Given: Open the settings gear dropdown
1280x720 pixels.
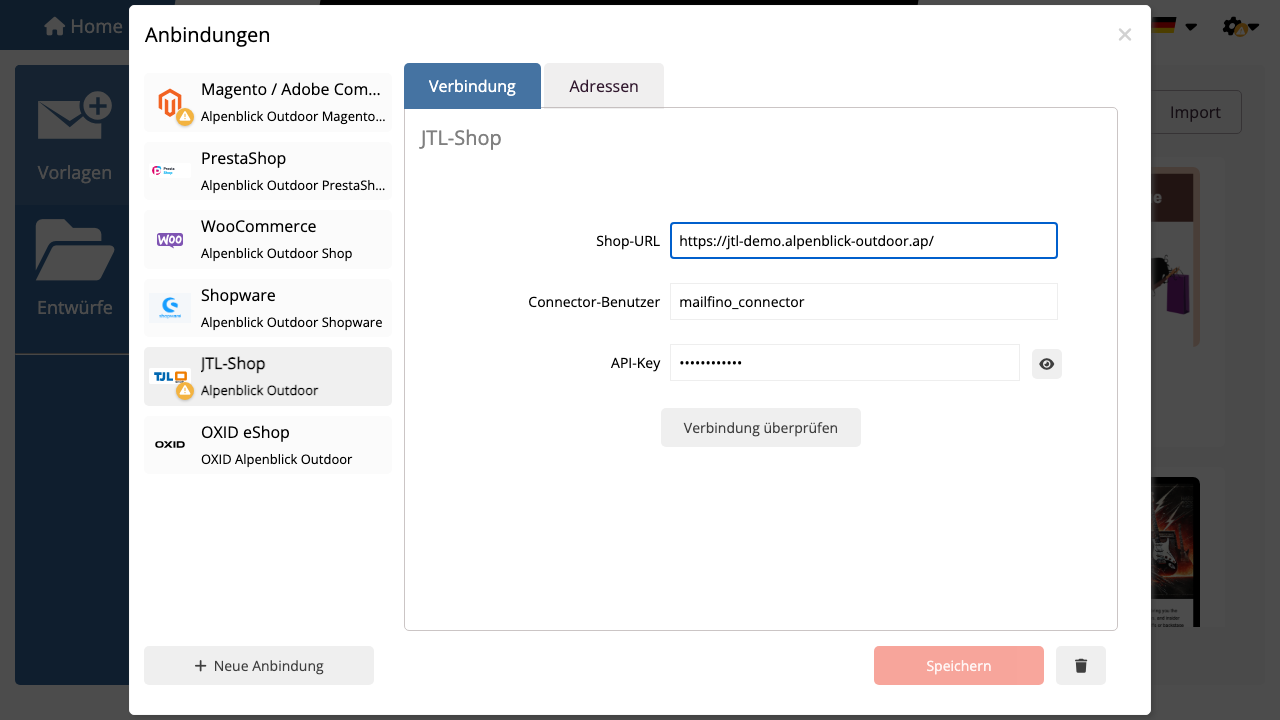Looking at the screenshot, I should coord(1240,26).
